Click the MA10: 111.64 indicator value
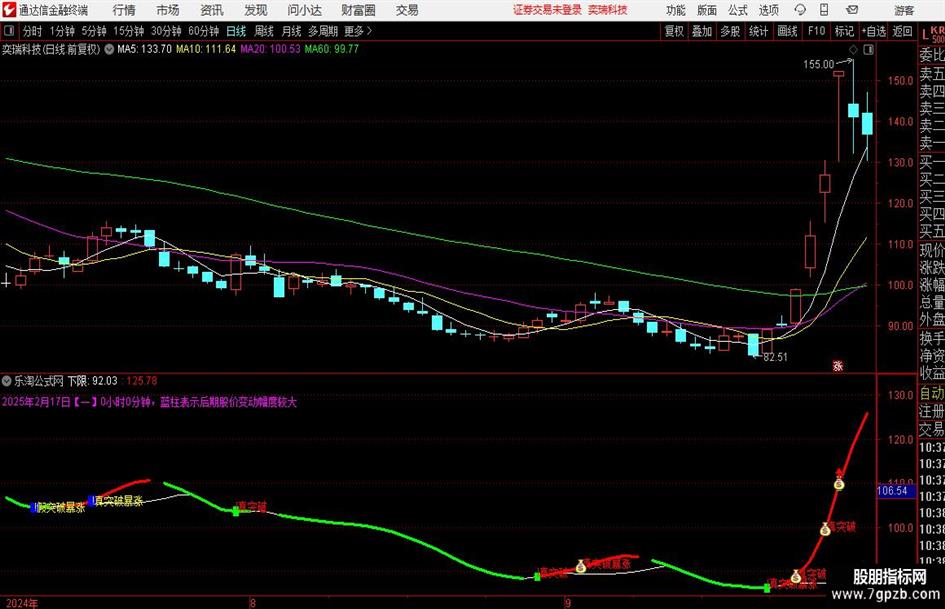 click(x=206, y=49)
